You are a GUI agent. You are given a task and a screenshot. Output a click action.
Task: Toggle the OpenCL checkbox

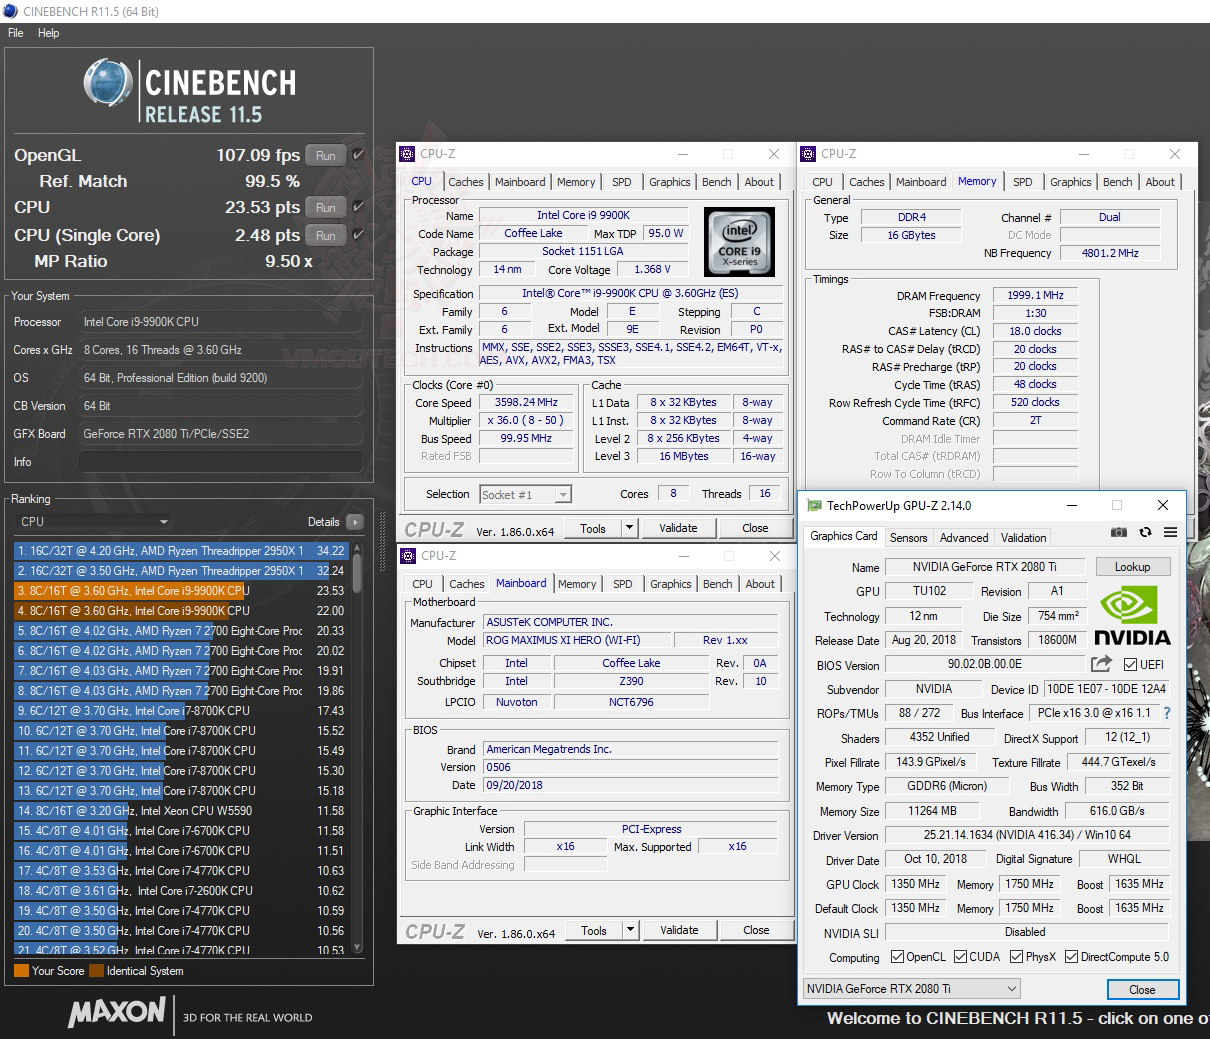point(896,957)
